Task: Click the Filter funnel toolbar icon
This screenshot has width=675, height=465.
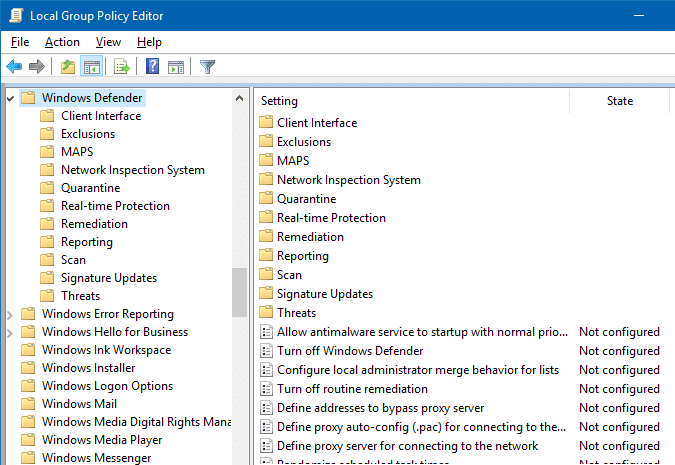Action: click(207, 67)
